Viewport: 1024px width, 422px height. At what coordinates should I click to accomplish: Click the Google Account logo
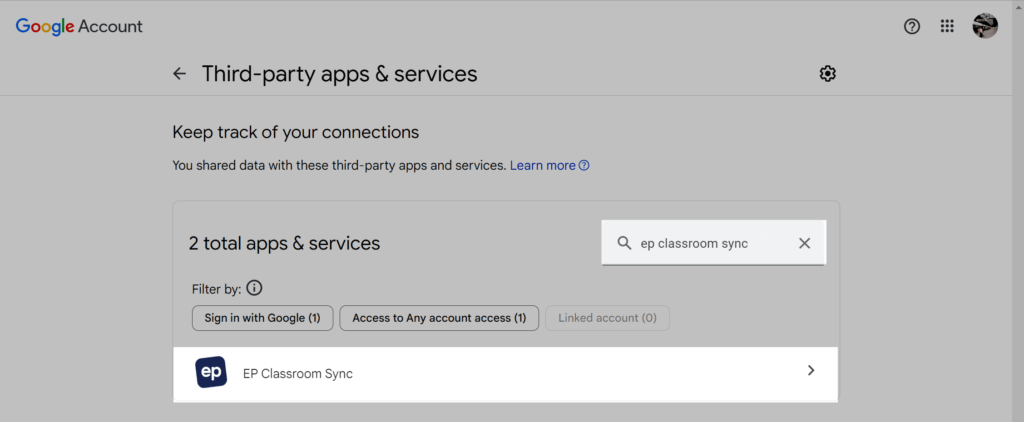pyautogui.click(x=79, y=27)
